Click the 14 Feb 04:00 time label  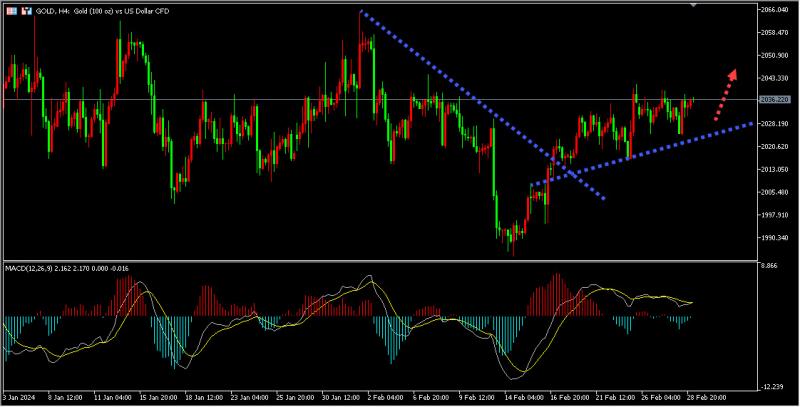[x=524, y=397]
